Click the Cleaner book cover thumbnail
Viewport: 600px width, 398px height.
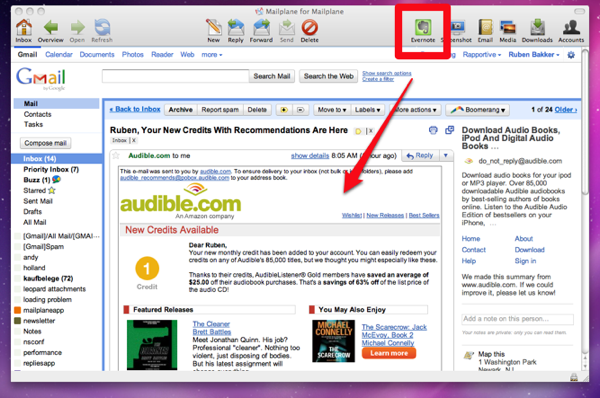pyautogui.click(x=152, y=345)
